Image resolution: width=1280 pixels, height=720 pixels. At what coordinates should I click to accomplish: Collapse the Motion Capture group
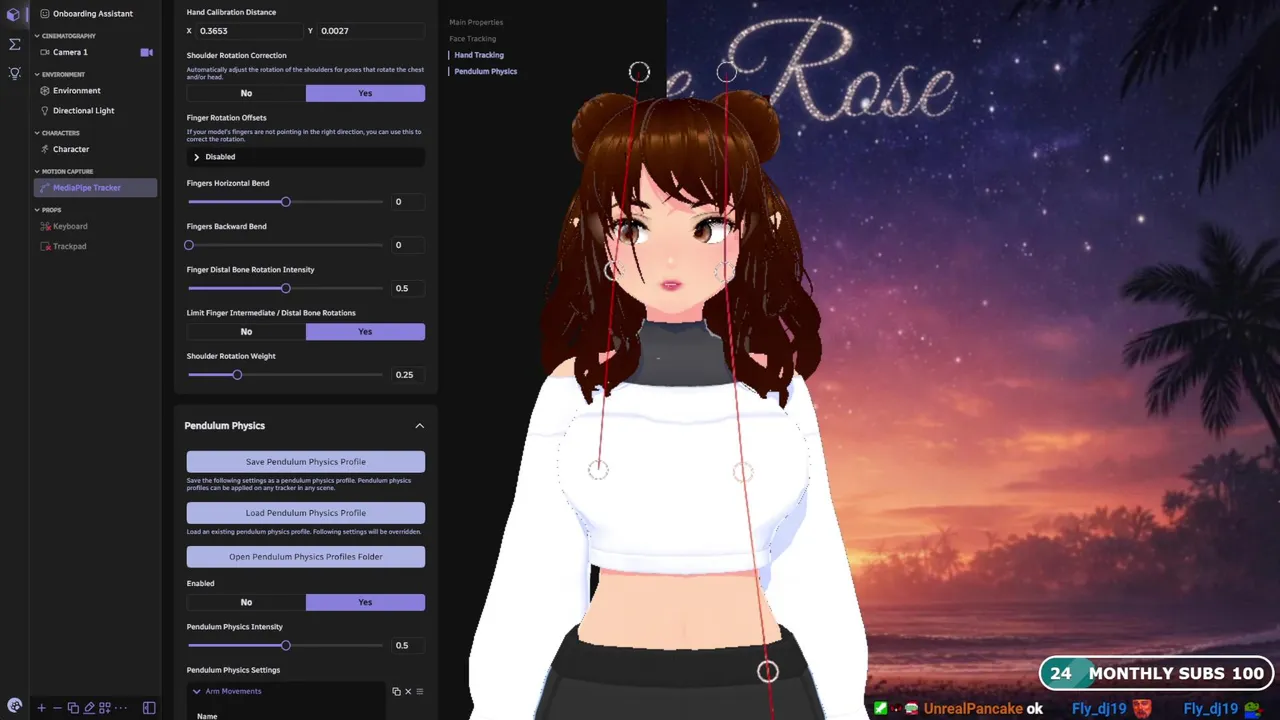(x=38, y=171)
